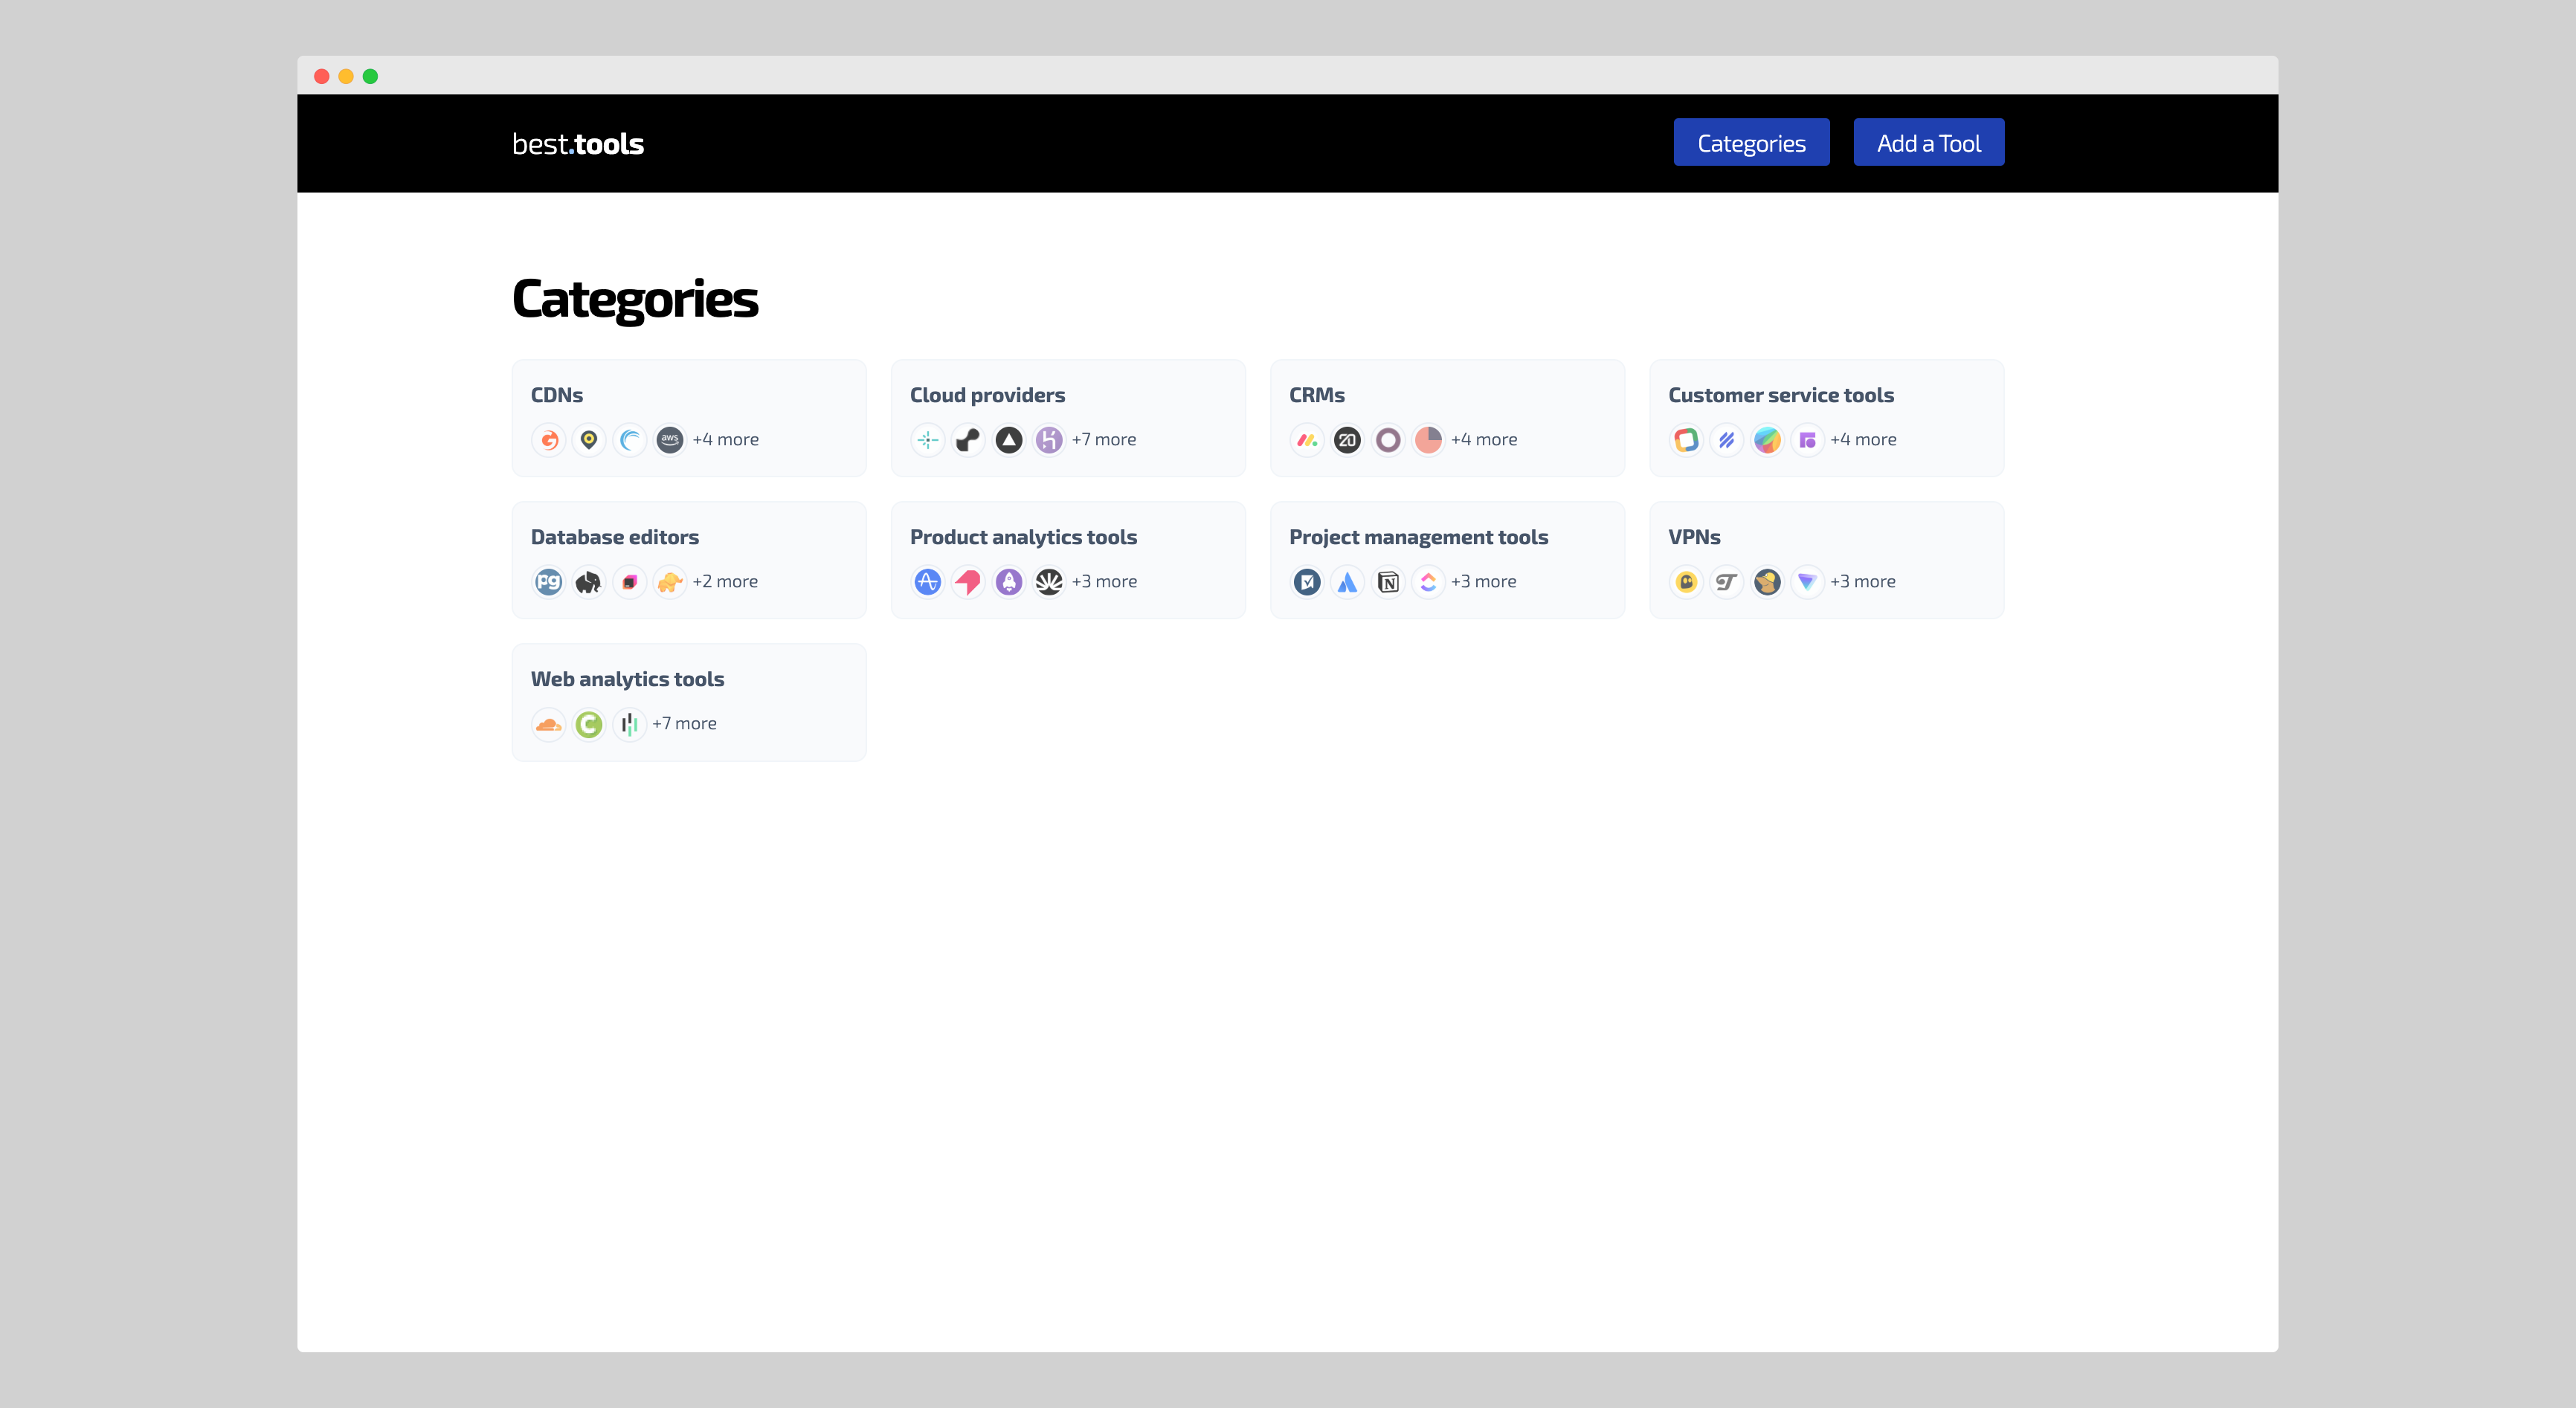Click the ClickUp icon under Project management tools
2576x1408 pixels.
(1428, 581)
